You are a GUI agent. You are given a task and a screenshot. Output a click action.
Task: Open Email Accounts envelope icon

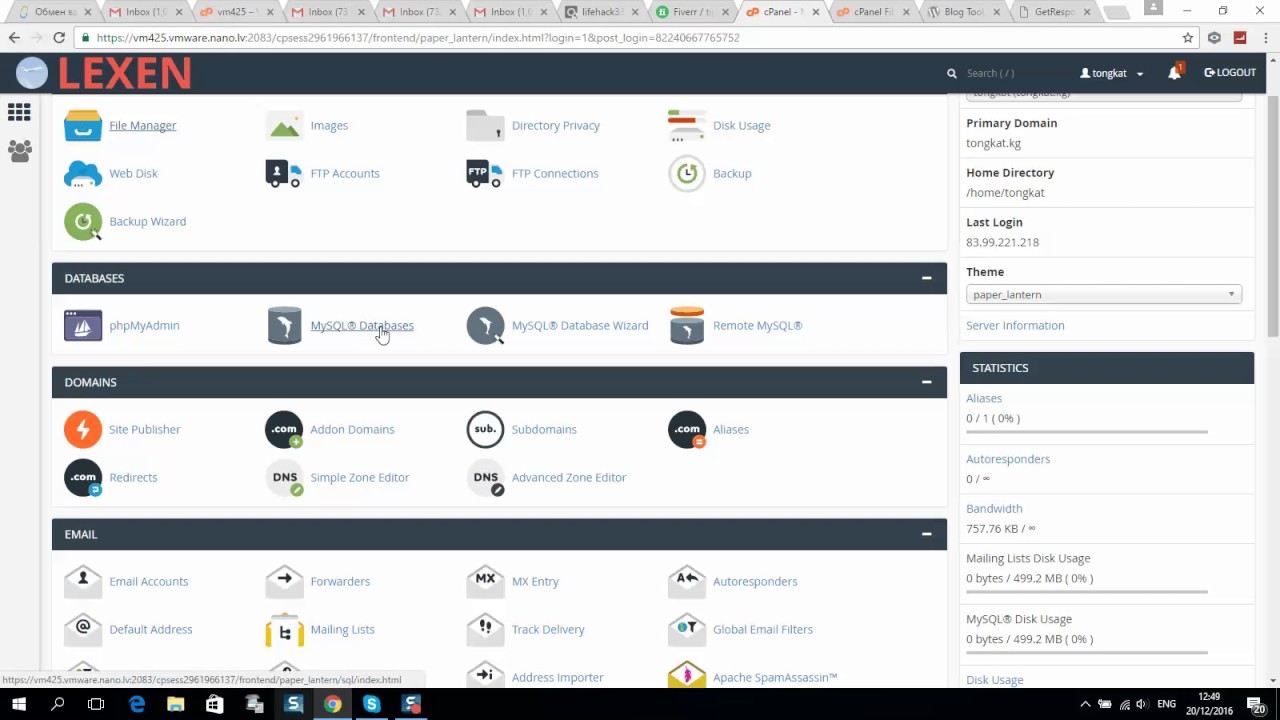[x=83, y=581]
